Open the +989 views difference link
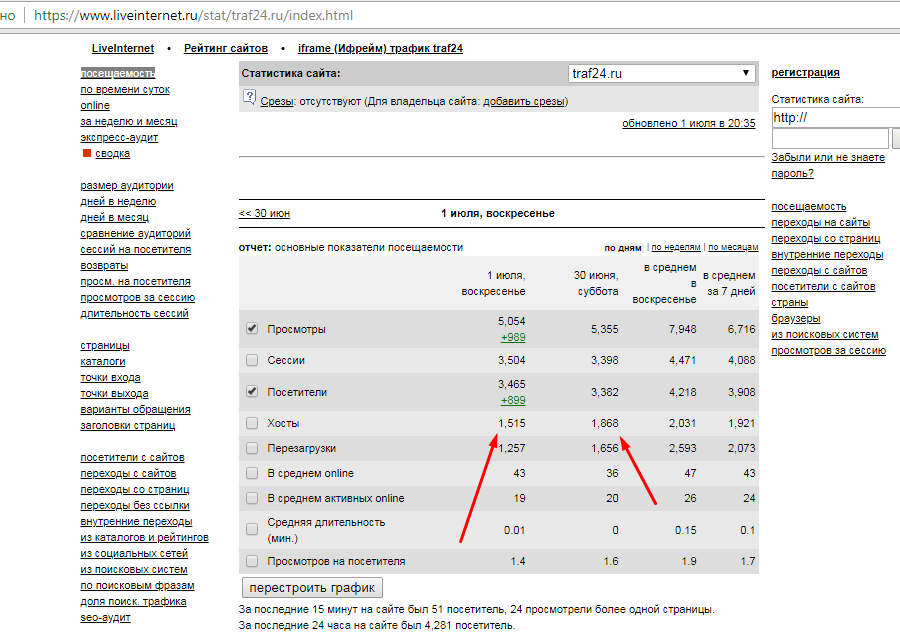Viewport: 900px width, 635px height. pyautogui.click(x=513, y=337)
